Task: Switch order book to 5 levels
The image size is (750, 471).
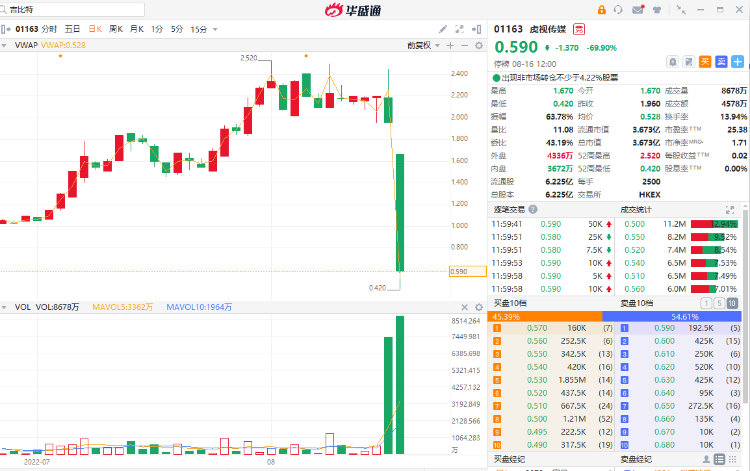Action: pyautogui.click(x=719, y=303)
